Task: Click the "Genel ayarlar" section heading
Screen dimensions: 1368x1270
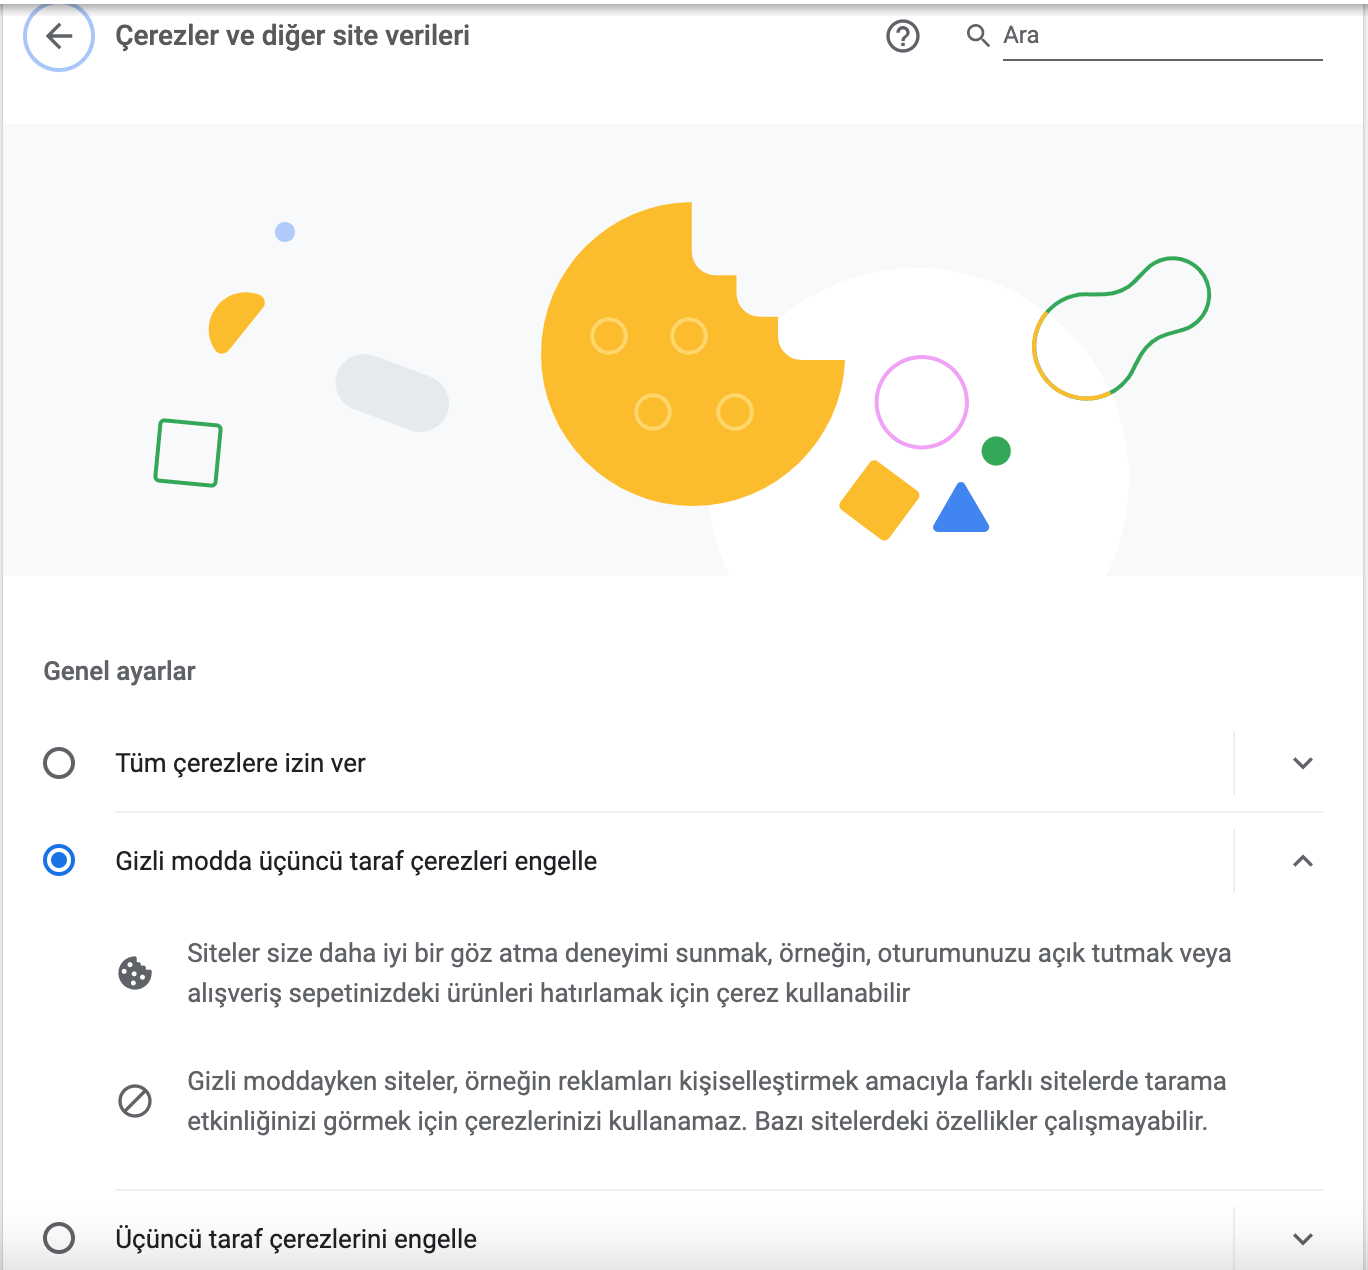Action: click(x=119, y=671)
